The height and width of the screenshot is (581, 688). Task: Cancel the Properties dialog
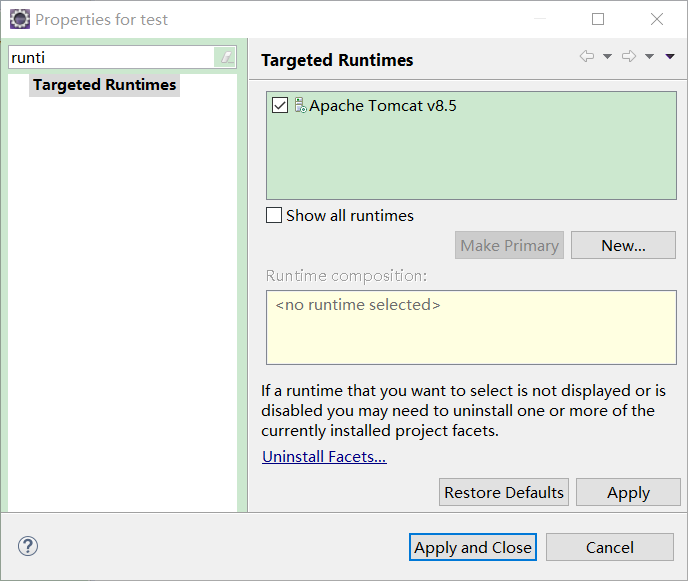click(610, 547)
